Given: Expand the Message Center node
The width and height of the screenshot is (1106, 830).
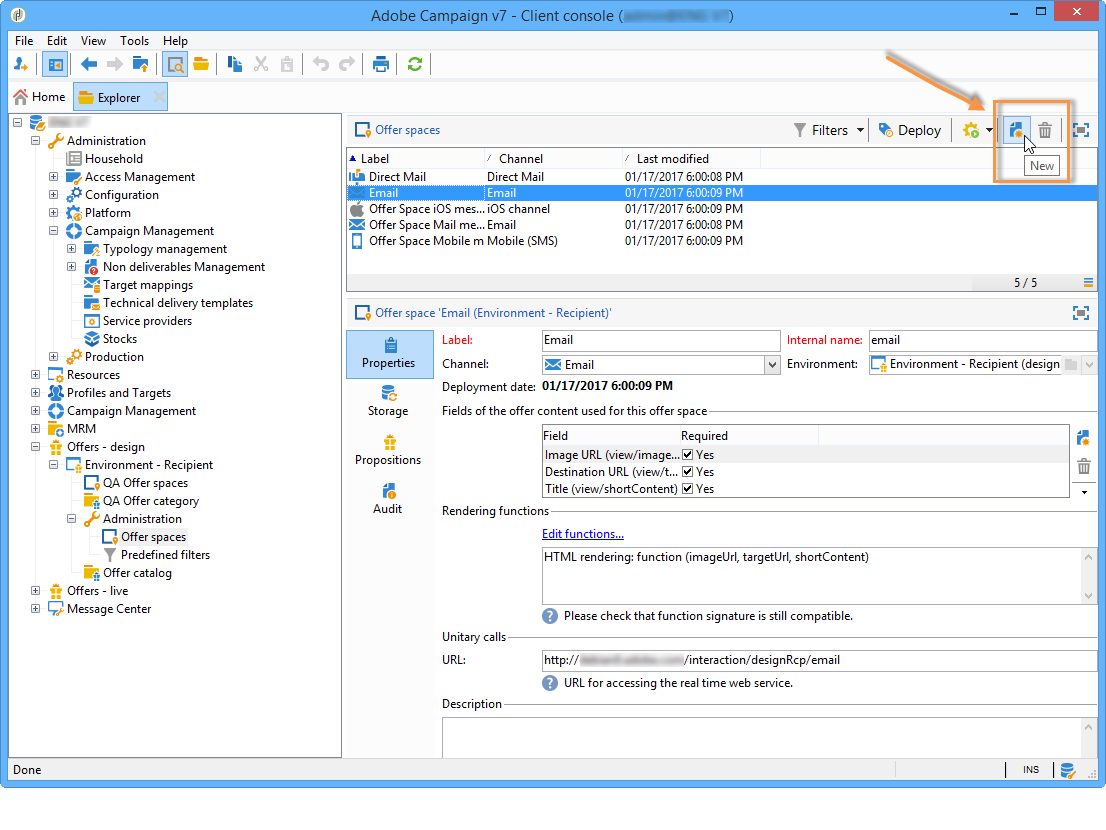Looking at the screenshot, I should (35, 608).
